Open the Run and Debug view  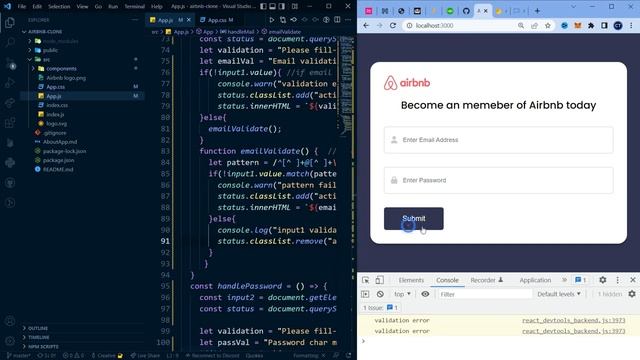[x=10, y=83]
